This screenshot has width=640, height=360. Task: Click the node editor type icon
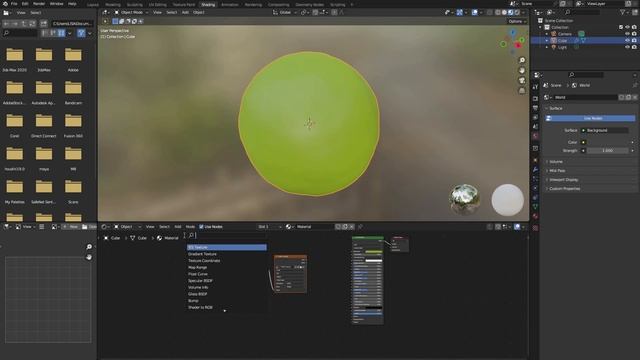[x=104, y=227]
